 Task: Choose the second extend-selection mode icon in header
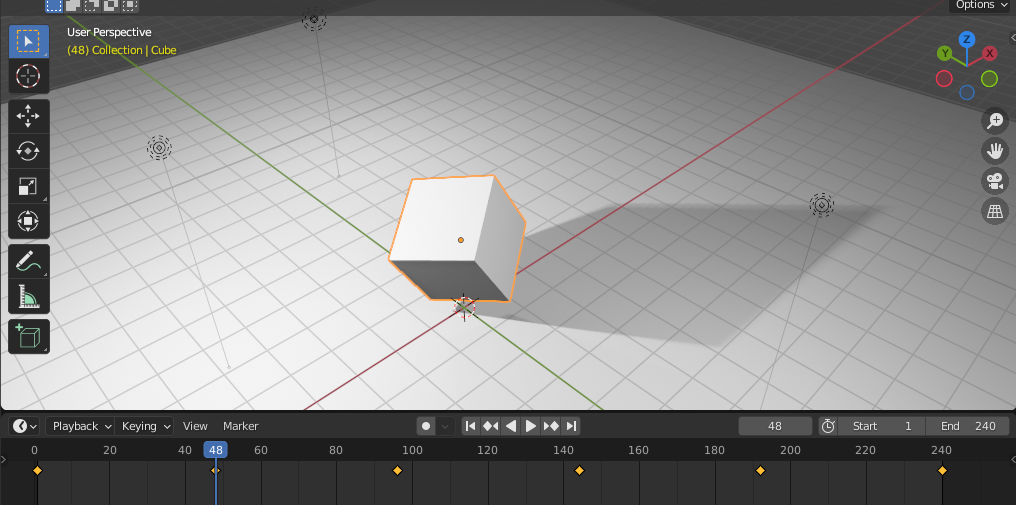pyautogui.click(x=73, y=5)
